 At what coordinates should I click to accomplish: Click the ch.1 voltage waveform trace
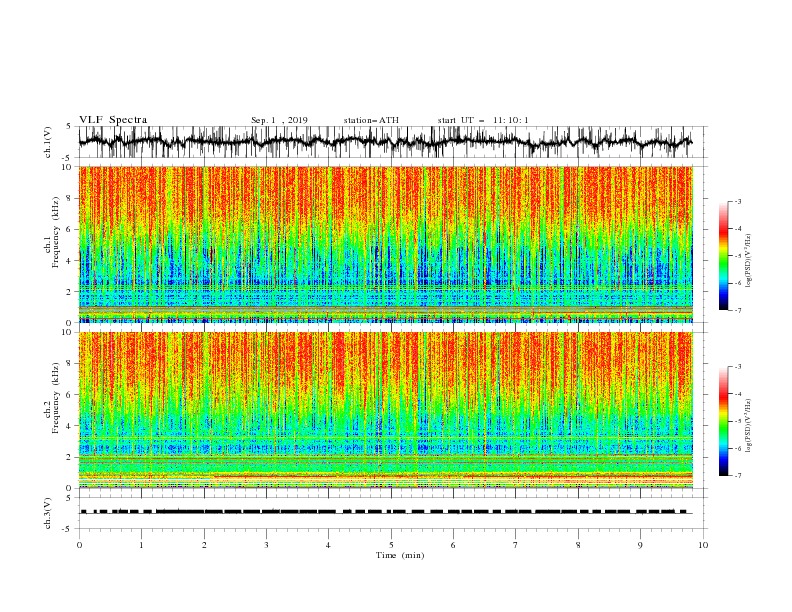(x=385, y=142)
